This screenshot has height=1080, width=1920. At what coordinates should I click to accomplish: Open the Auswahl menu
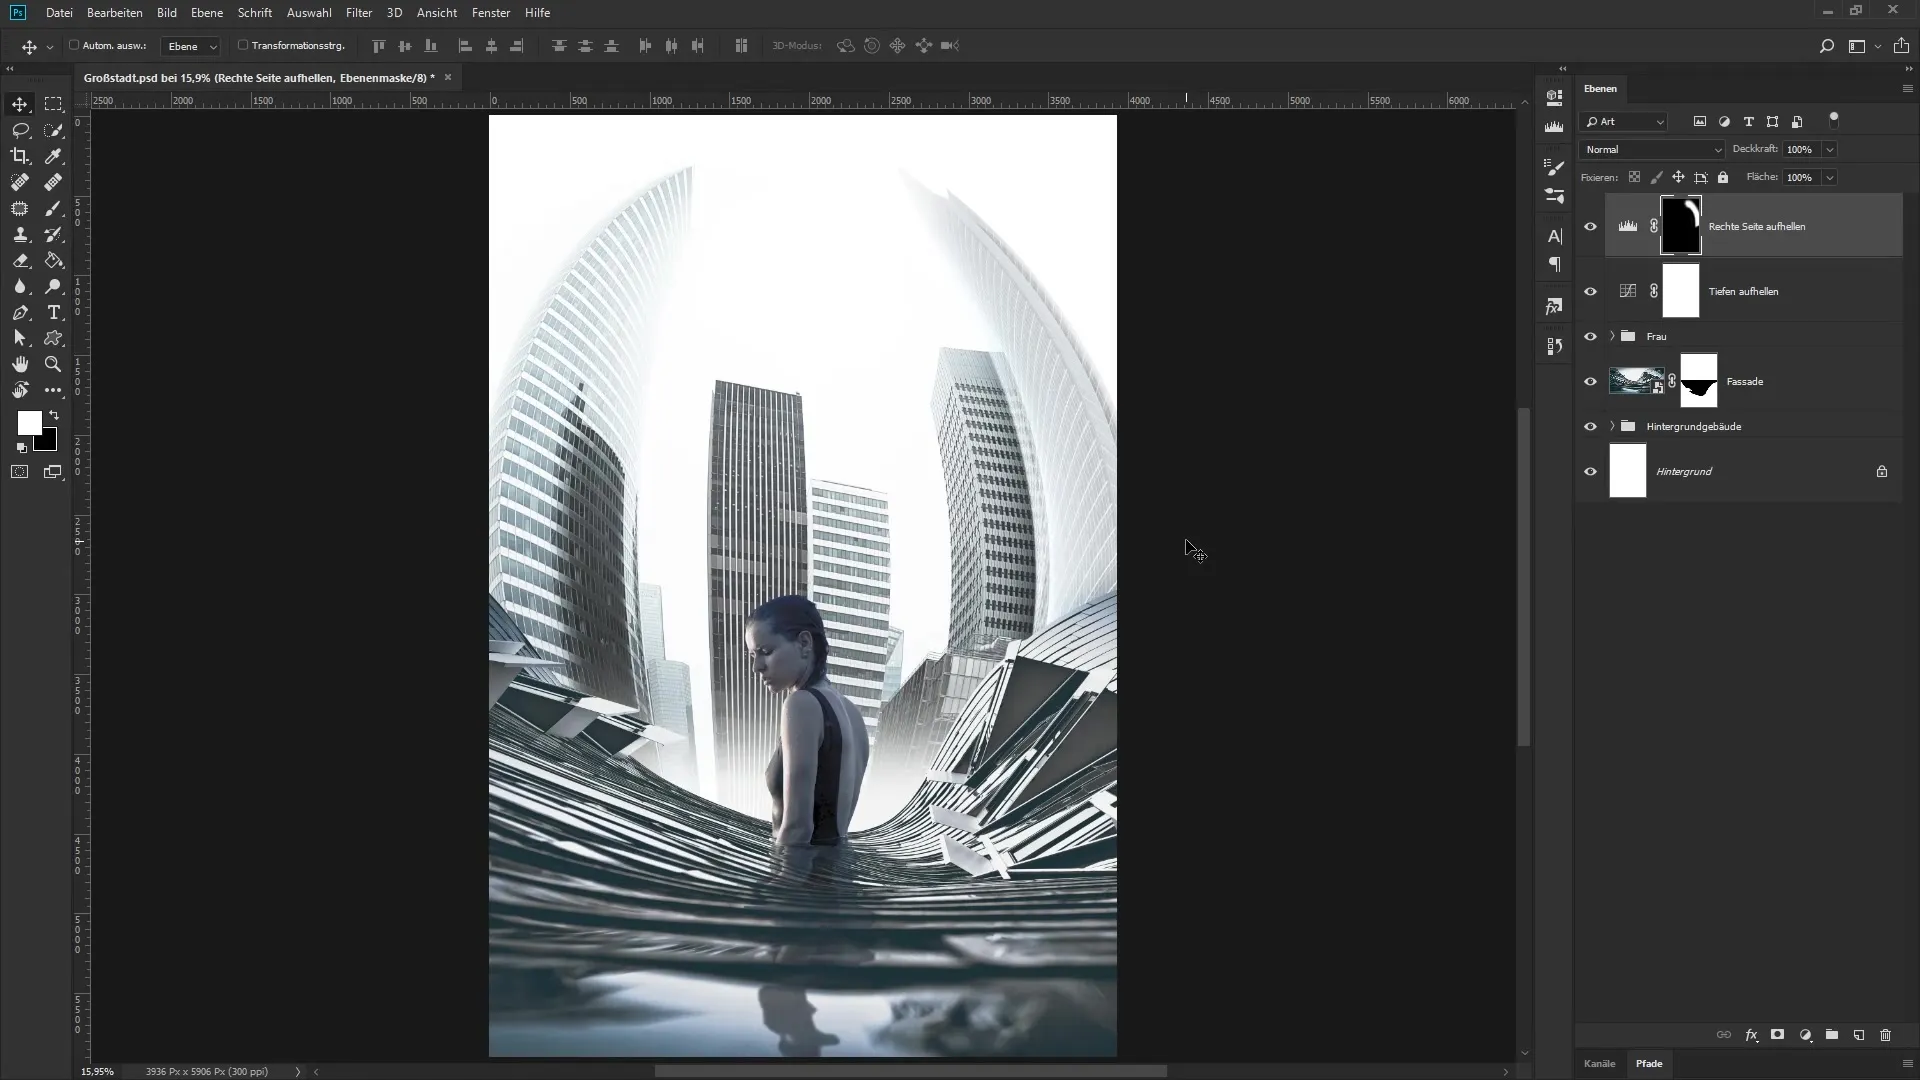tap(309, 13)
